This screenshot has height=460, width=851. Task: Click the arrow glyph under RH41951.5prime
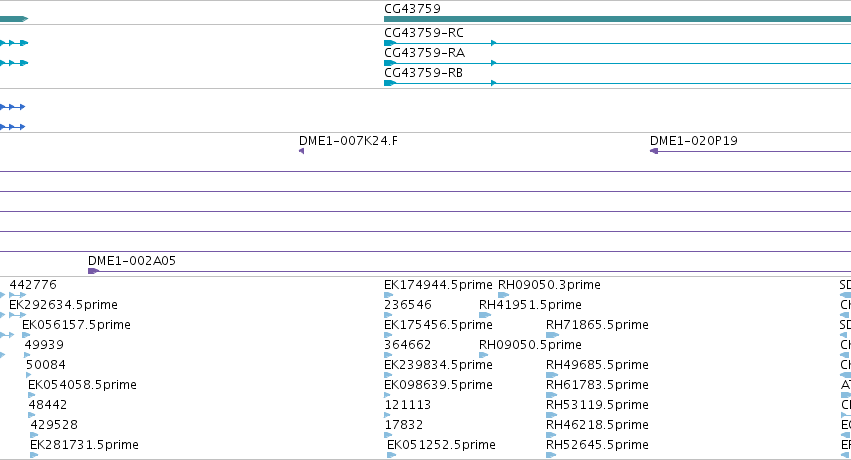coord(485,315)
